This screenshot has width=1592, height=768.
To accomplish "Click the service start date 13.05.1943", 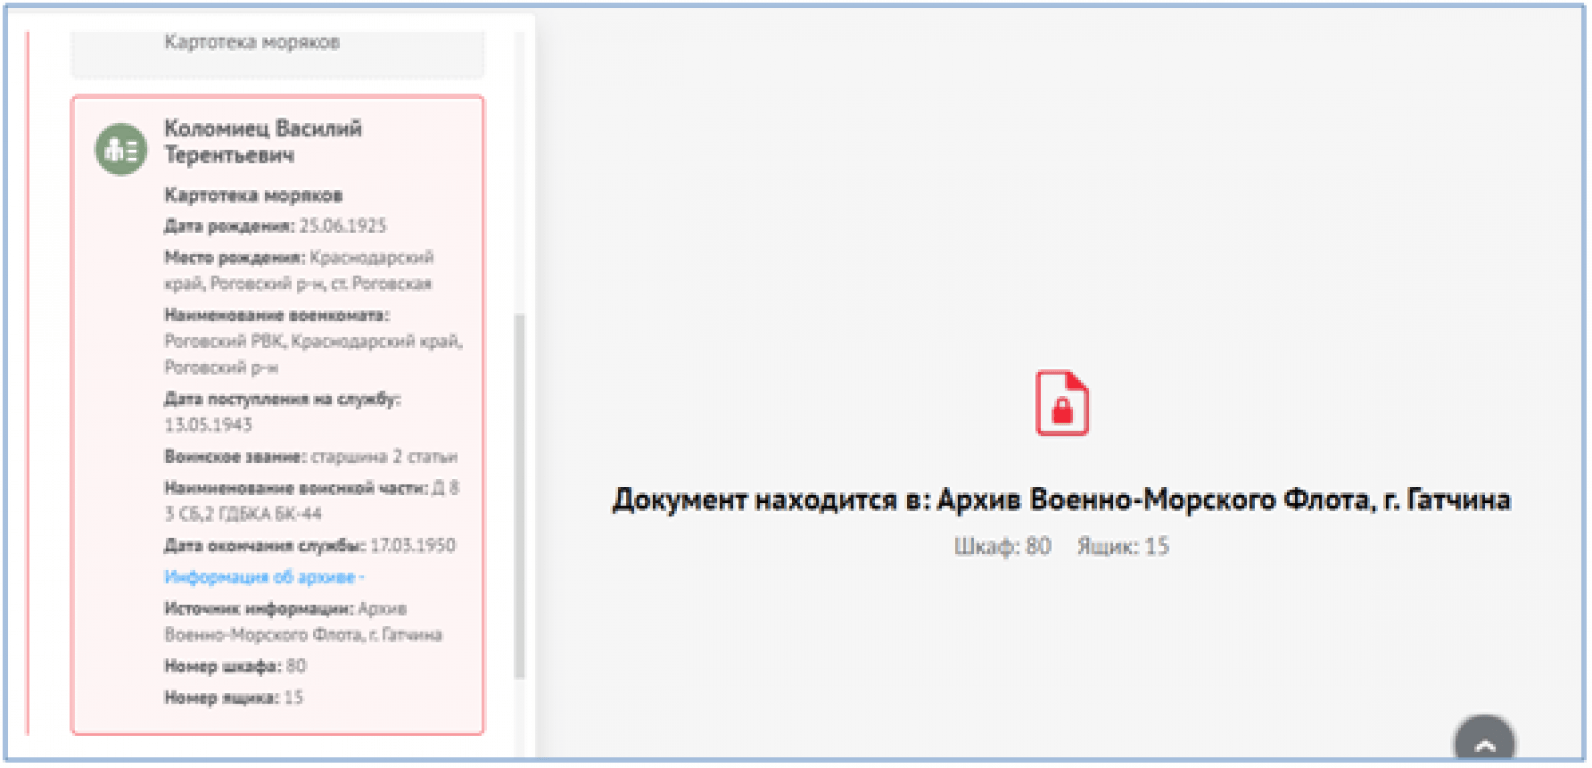I will [x=208, y=425].
